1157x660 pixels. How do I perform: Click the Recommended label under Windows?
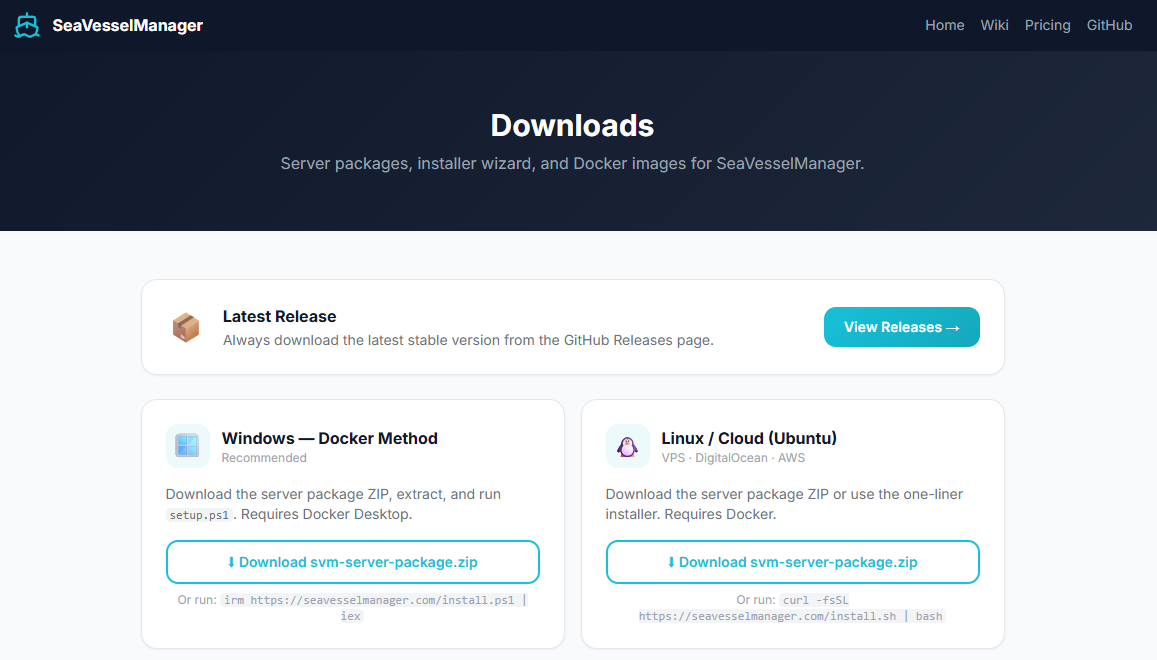[264, 458]
